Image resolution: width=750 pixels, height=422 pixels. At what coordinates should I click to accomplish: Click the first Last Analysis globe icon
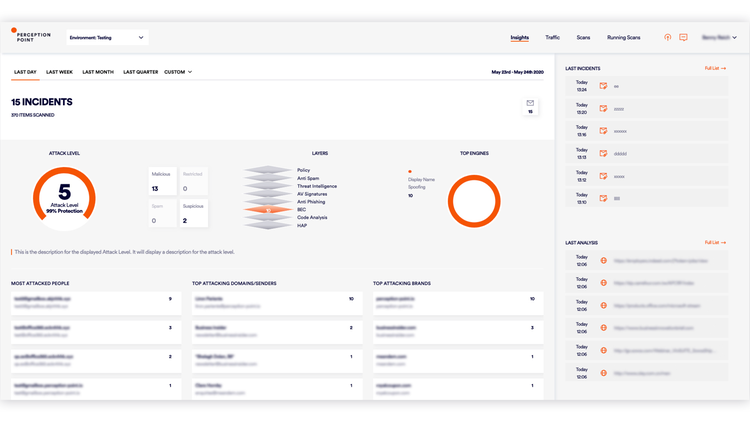[603, 261]
